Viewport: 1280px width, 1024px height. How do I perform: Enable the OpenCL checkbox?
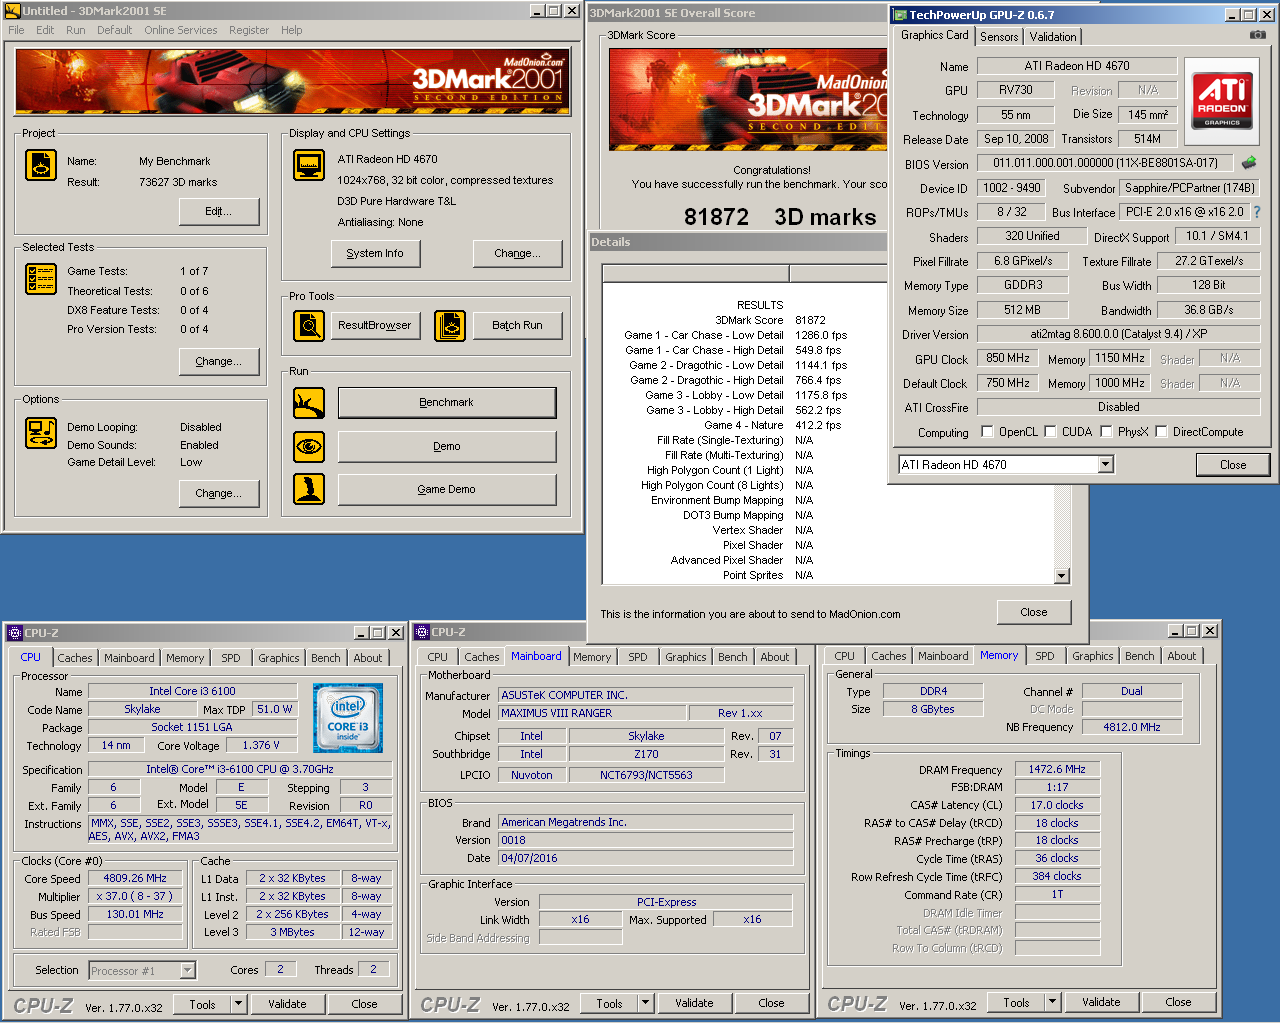click(987, 432)
